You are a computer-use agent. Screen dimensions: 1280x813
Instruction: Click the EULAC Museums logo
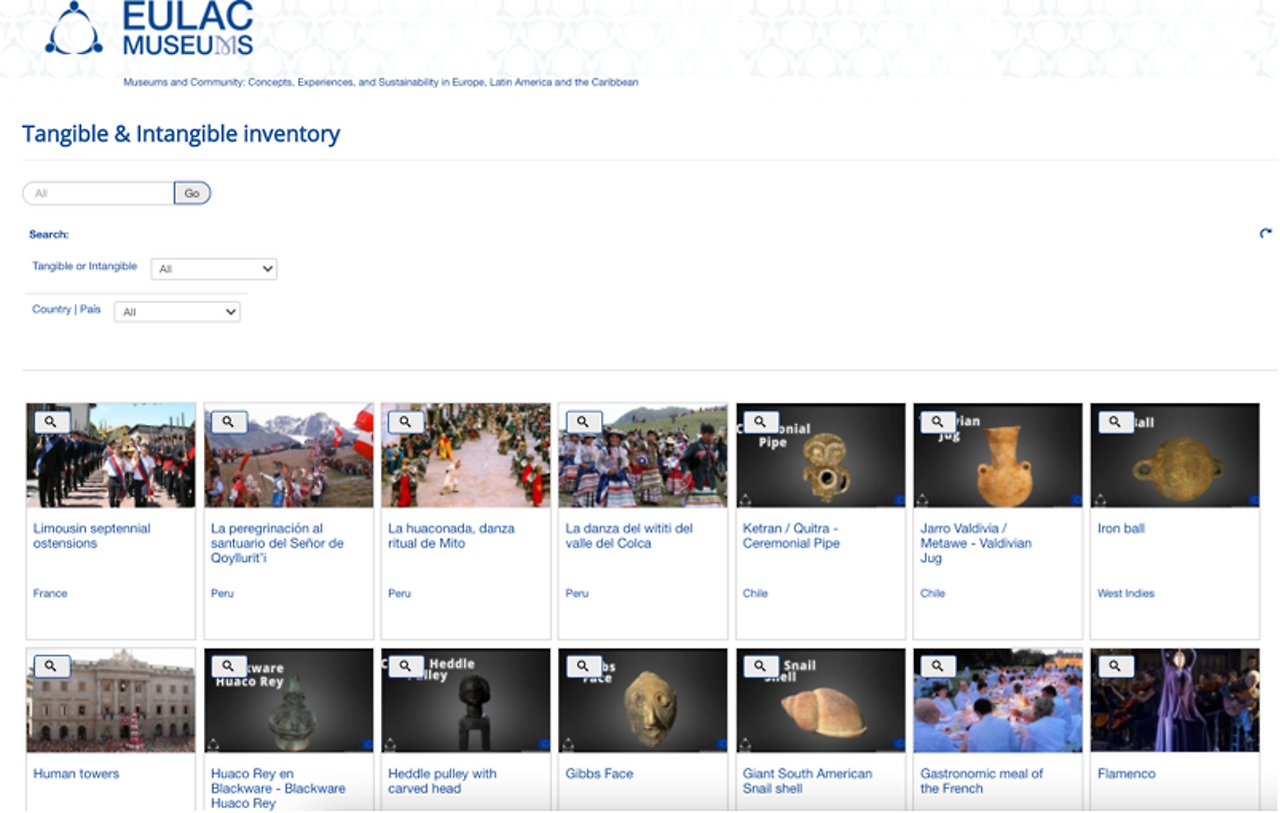coord(149,29)
